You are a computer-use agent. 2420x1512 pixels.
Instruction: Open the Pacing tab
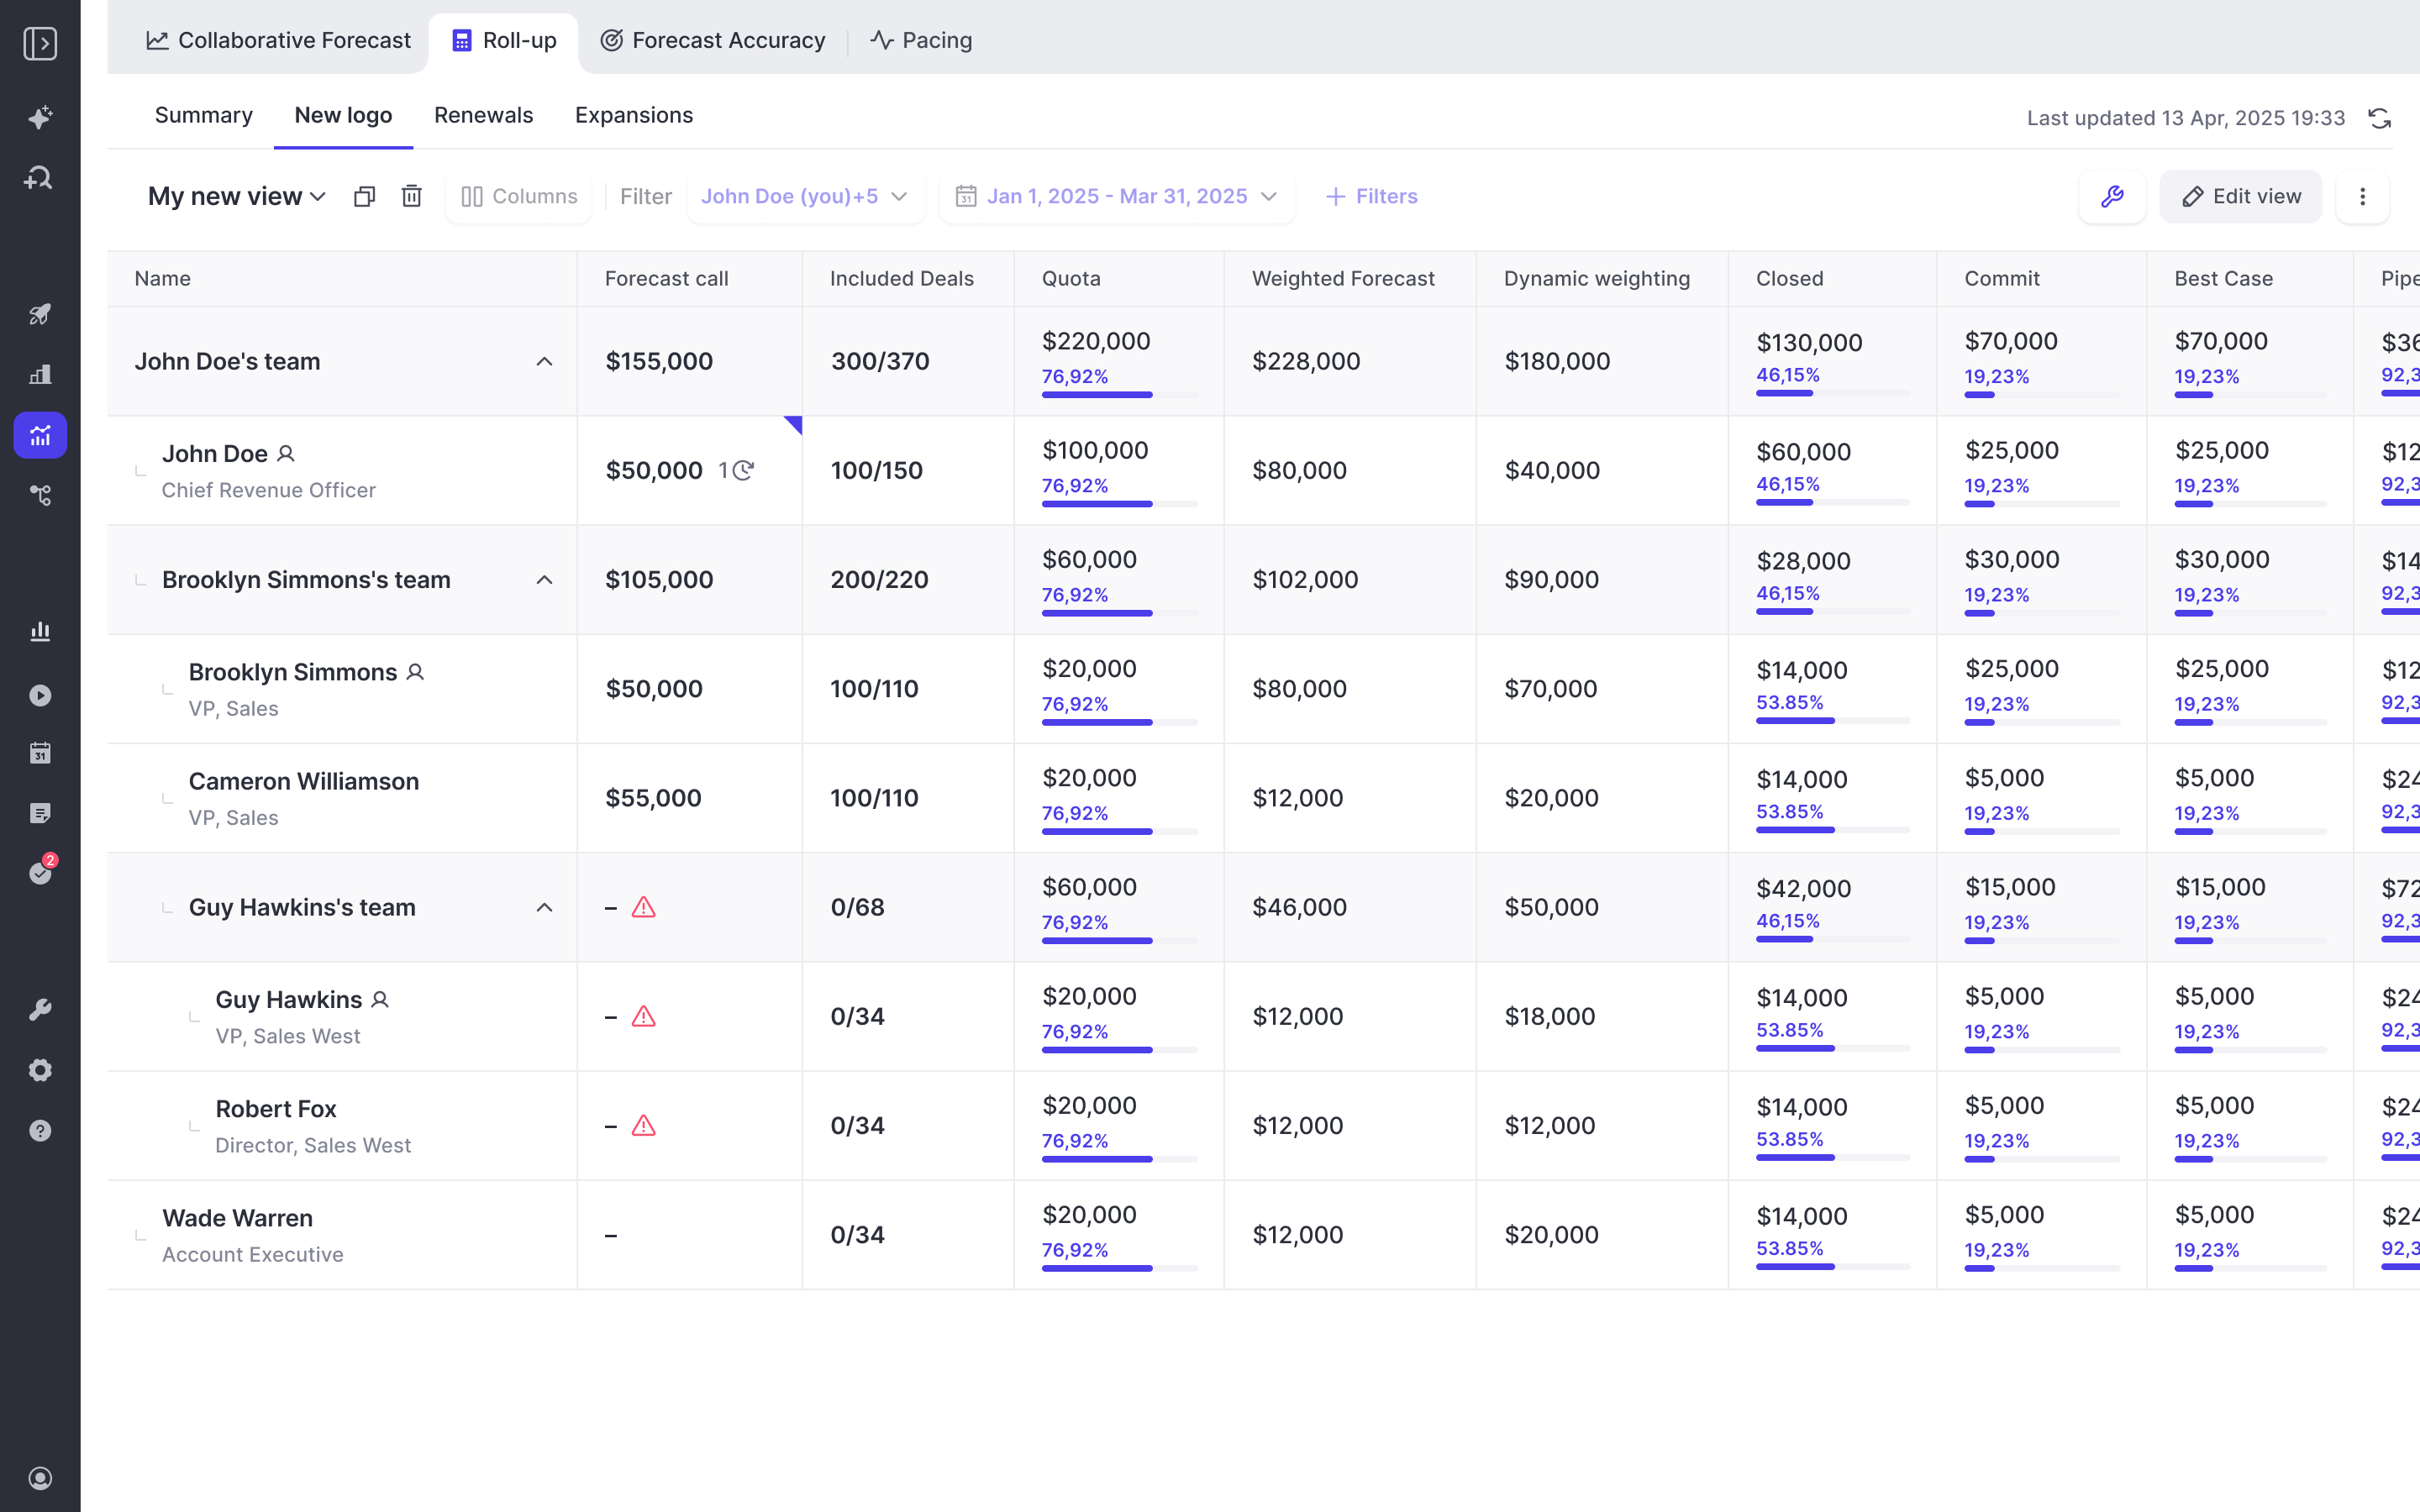tap(921, 40)
